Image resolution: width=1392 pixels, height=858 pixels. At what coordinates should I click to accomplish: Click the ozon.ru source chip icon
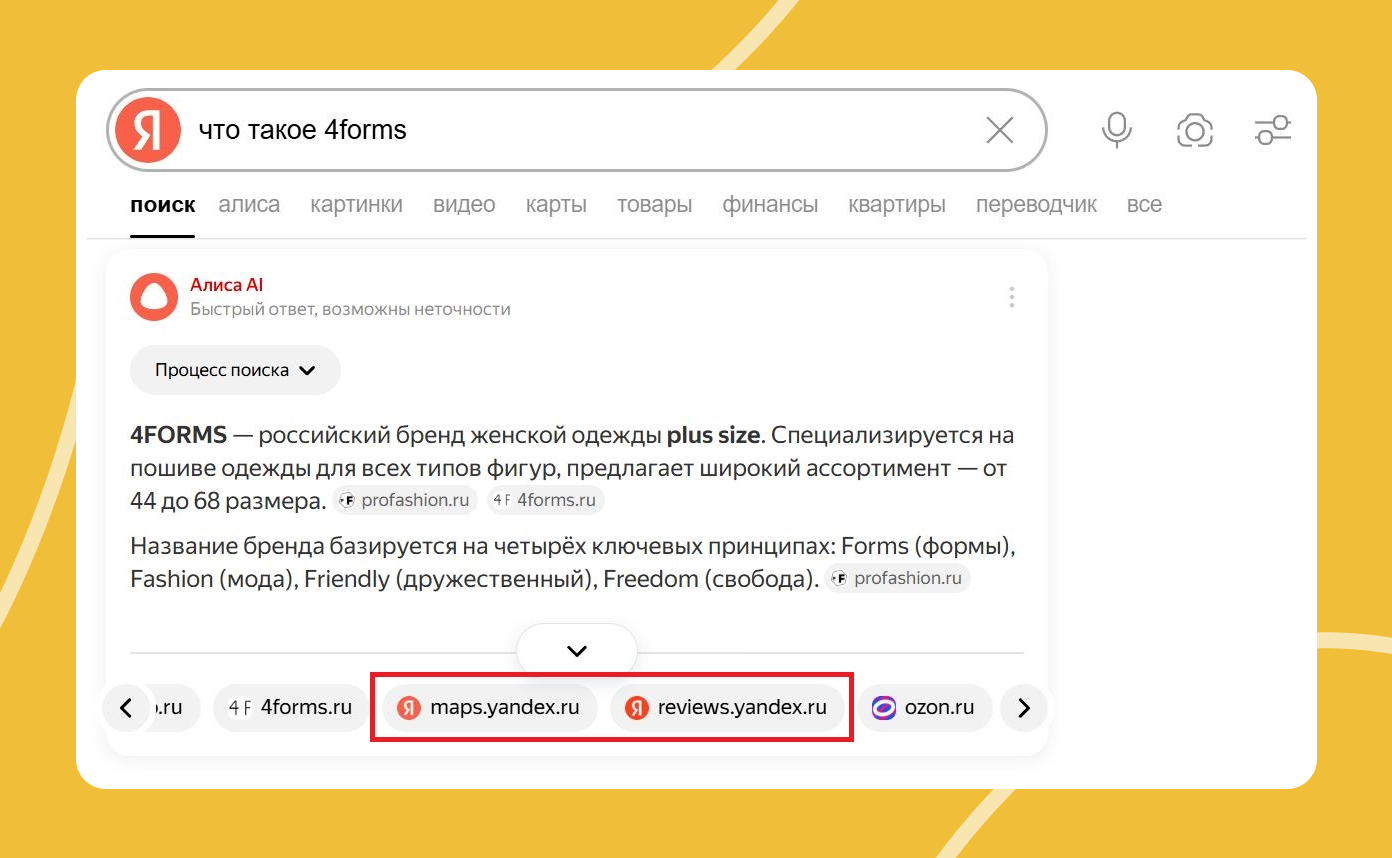pos(884,707)
